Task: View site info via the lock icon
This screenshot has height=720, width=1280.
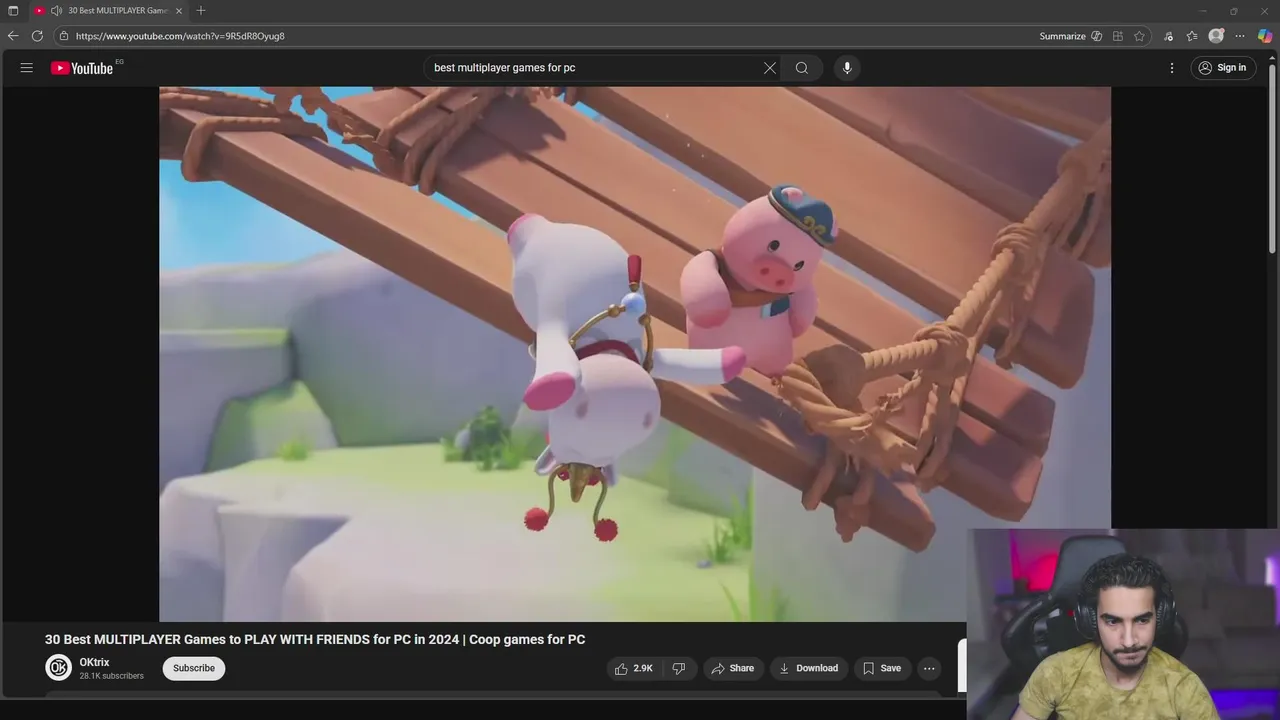Action: [x=64, y=36]
